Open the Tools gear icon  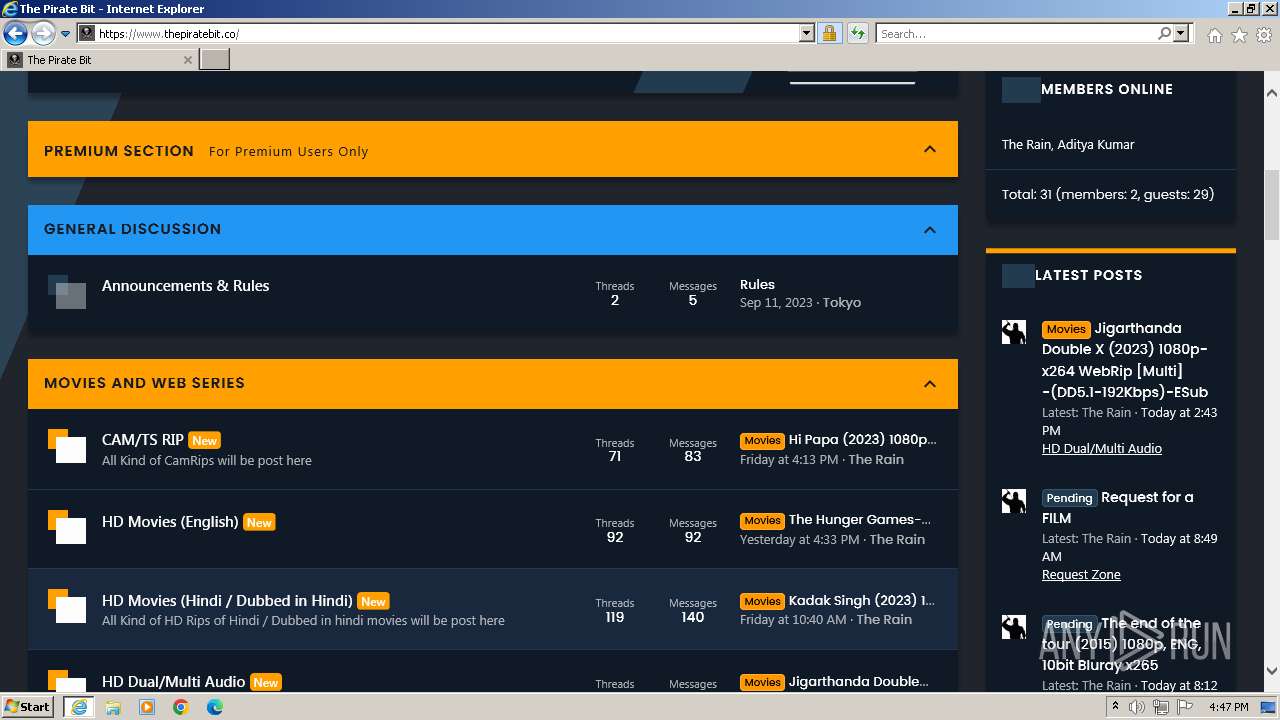(1264, 35)
